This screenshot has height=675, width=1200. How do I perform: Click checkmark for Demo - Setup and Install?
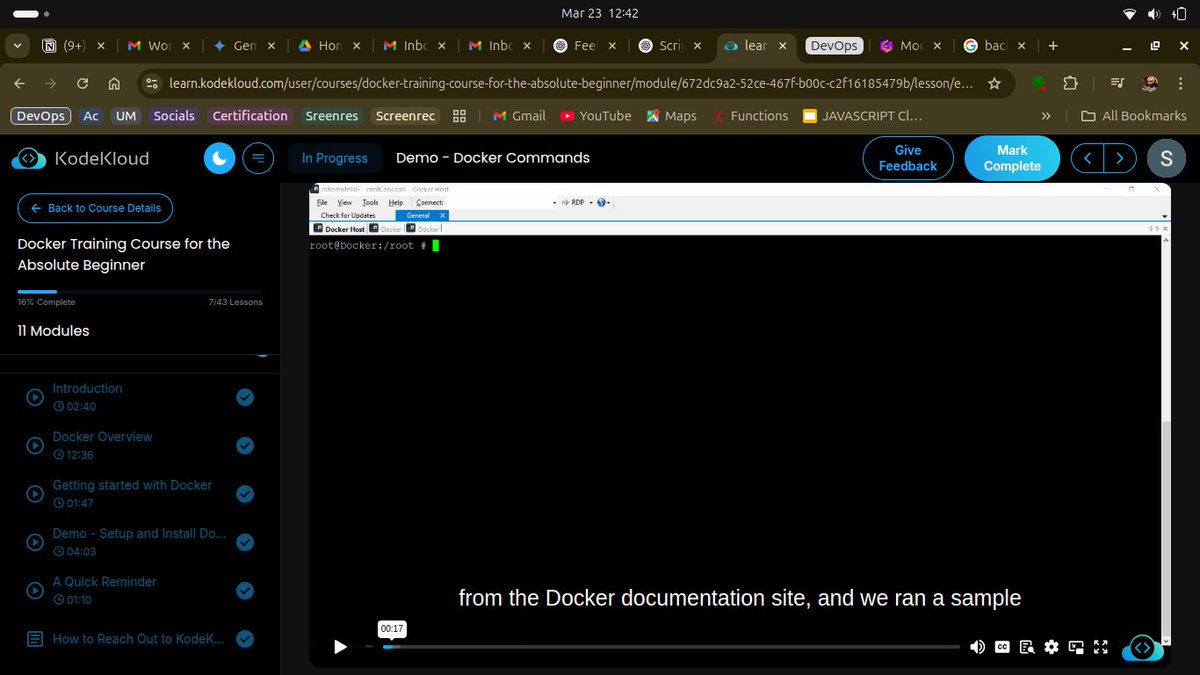coord(245,542)
